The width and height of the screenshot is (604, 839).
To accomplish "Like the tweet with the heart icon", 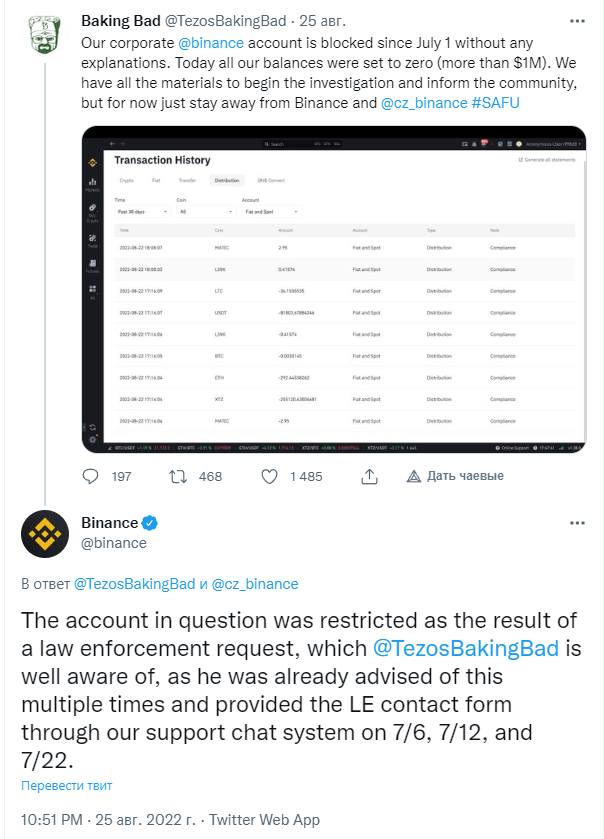I will [x=269, y=476].
